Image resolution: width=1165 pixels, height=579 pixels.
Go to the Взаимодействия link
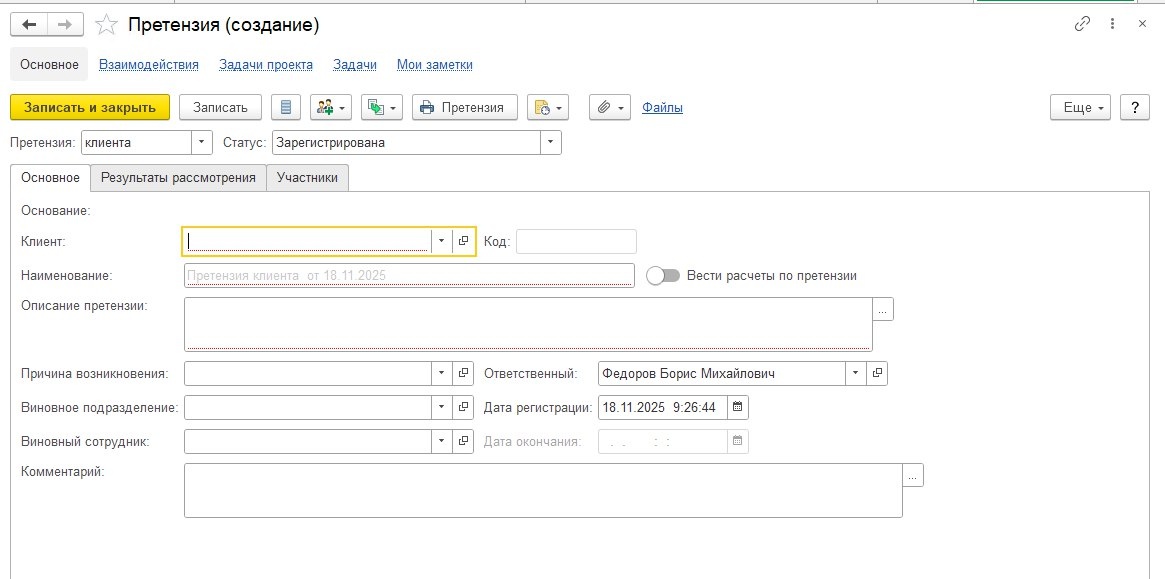tap(149, 65)
